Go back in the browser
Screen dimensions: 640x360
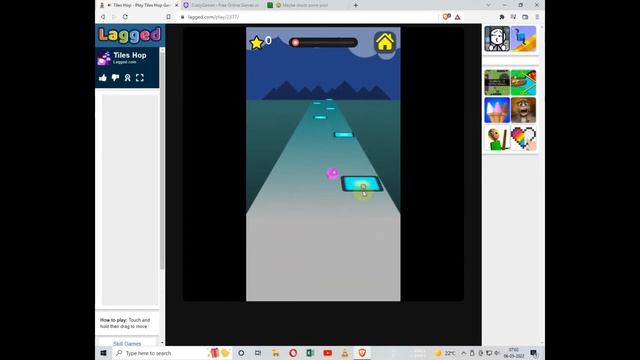point(103,17)
